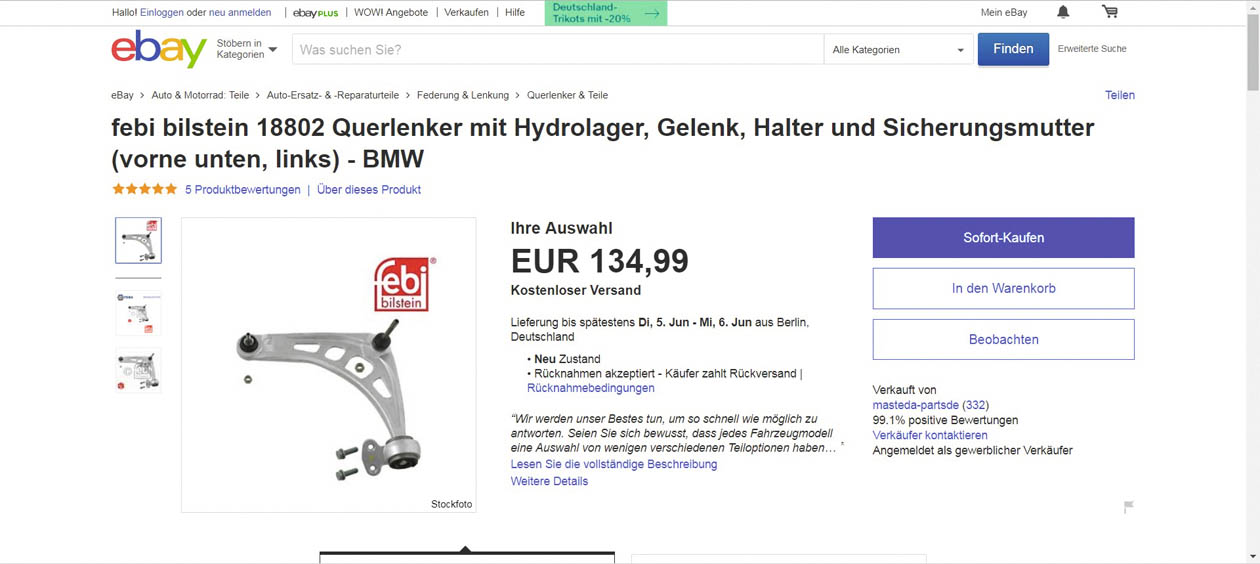Click the green Deutschland-Trikots banner arrow
The width and height of the screenshot is (1260, 564).
click(652, 13)
